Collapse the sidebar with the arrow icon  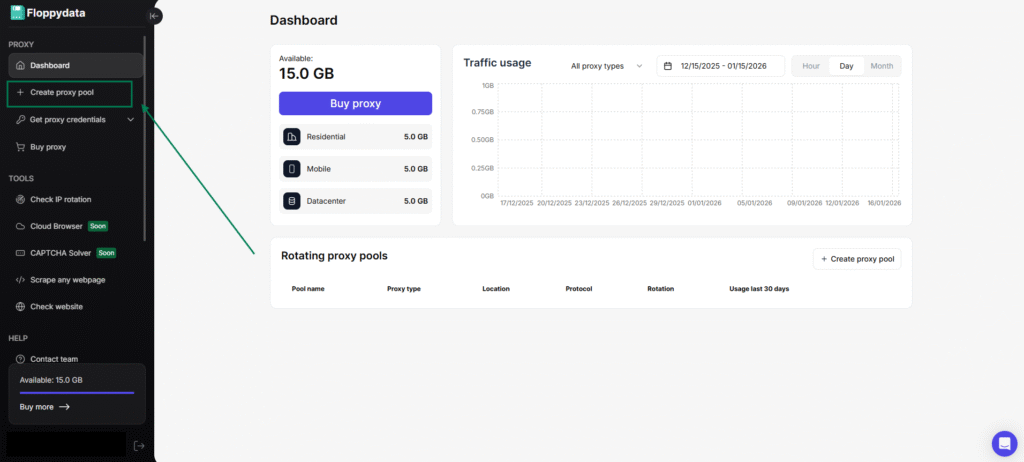tap(154, 16)
